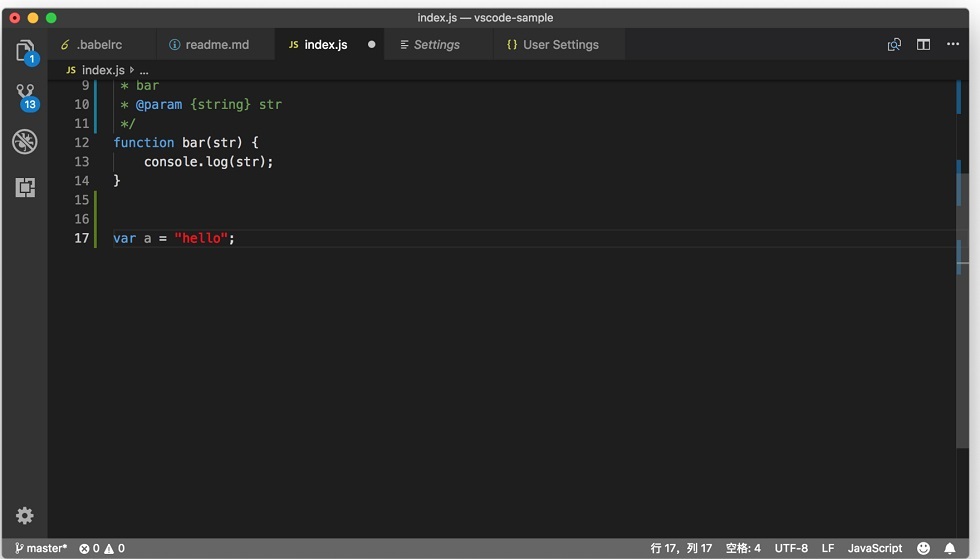This screenshot has height=559, width=980.
Task: Open the Debug view icon
Action: tap(25, 142)
